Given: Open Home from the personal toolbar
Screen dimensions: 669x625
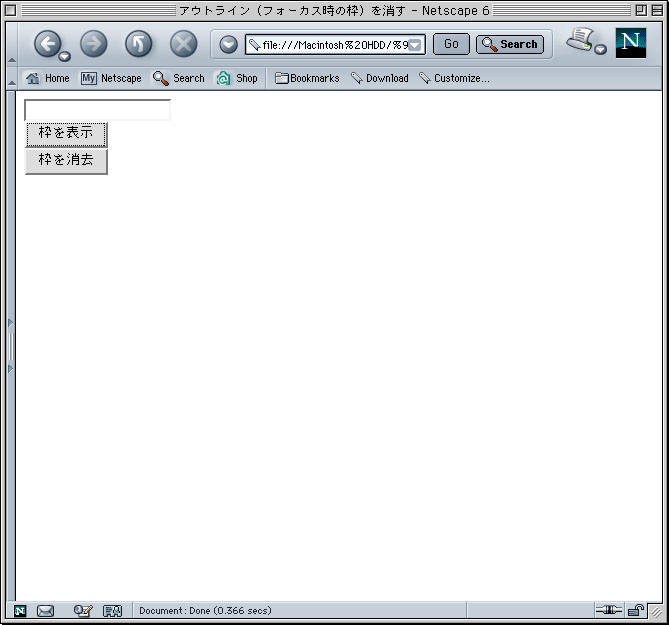Looking at the screenshot, I should coord(47,78).
